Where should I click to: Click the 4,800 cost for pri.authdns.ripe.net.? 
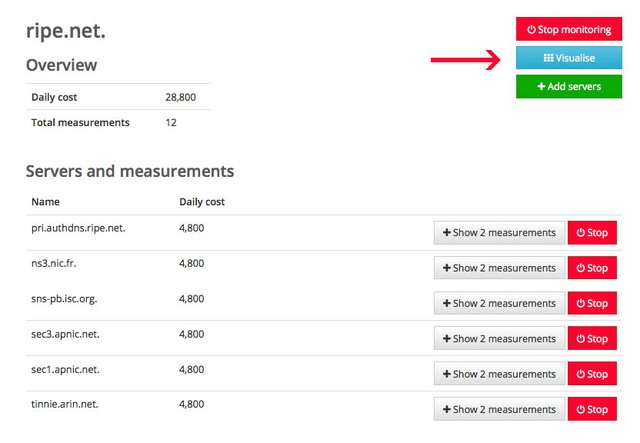click(191, 228)
